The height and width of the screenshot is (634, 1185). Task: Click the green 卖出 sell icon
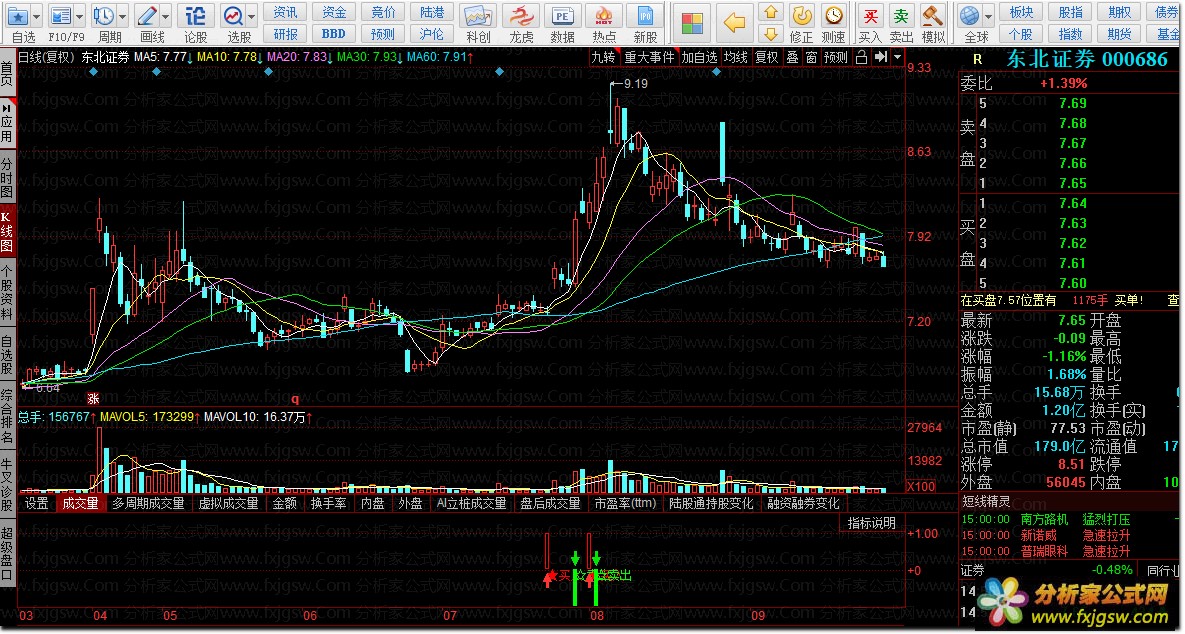(901, 16)
